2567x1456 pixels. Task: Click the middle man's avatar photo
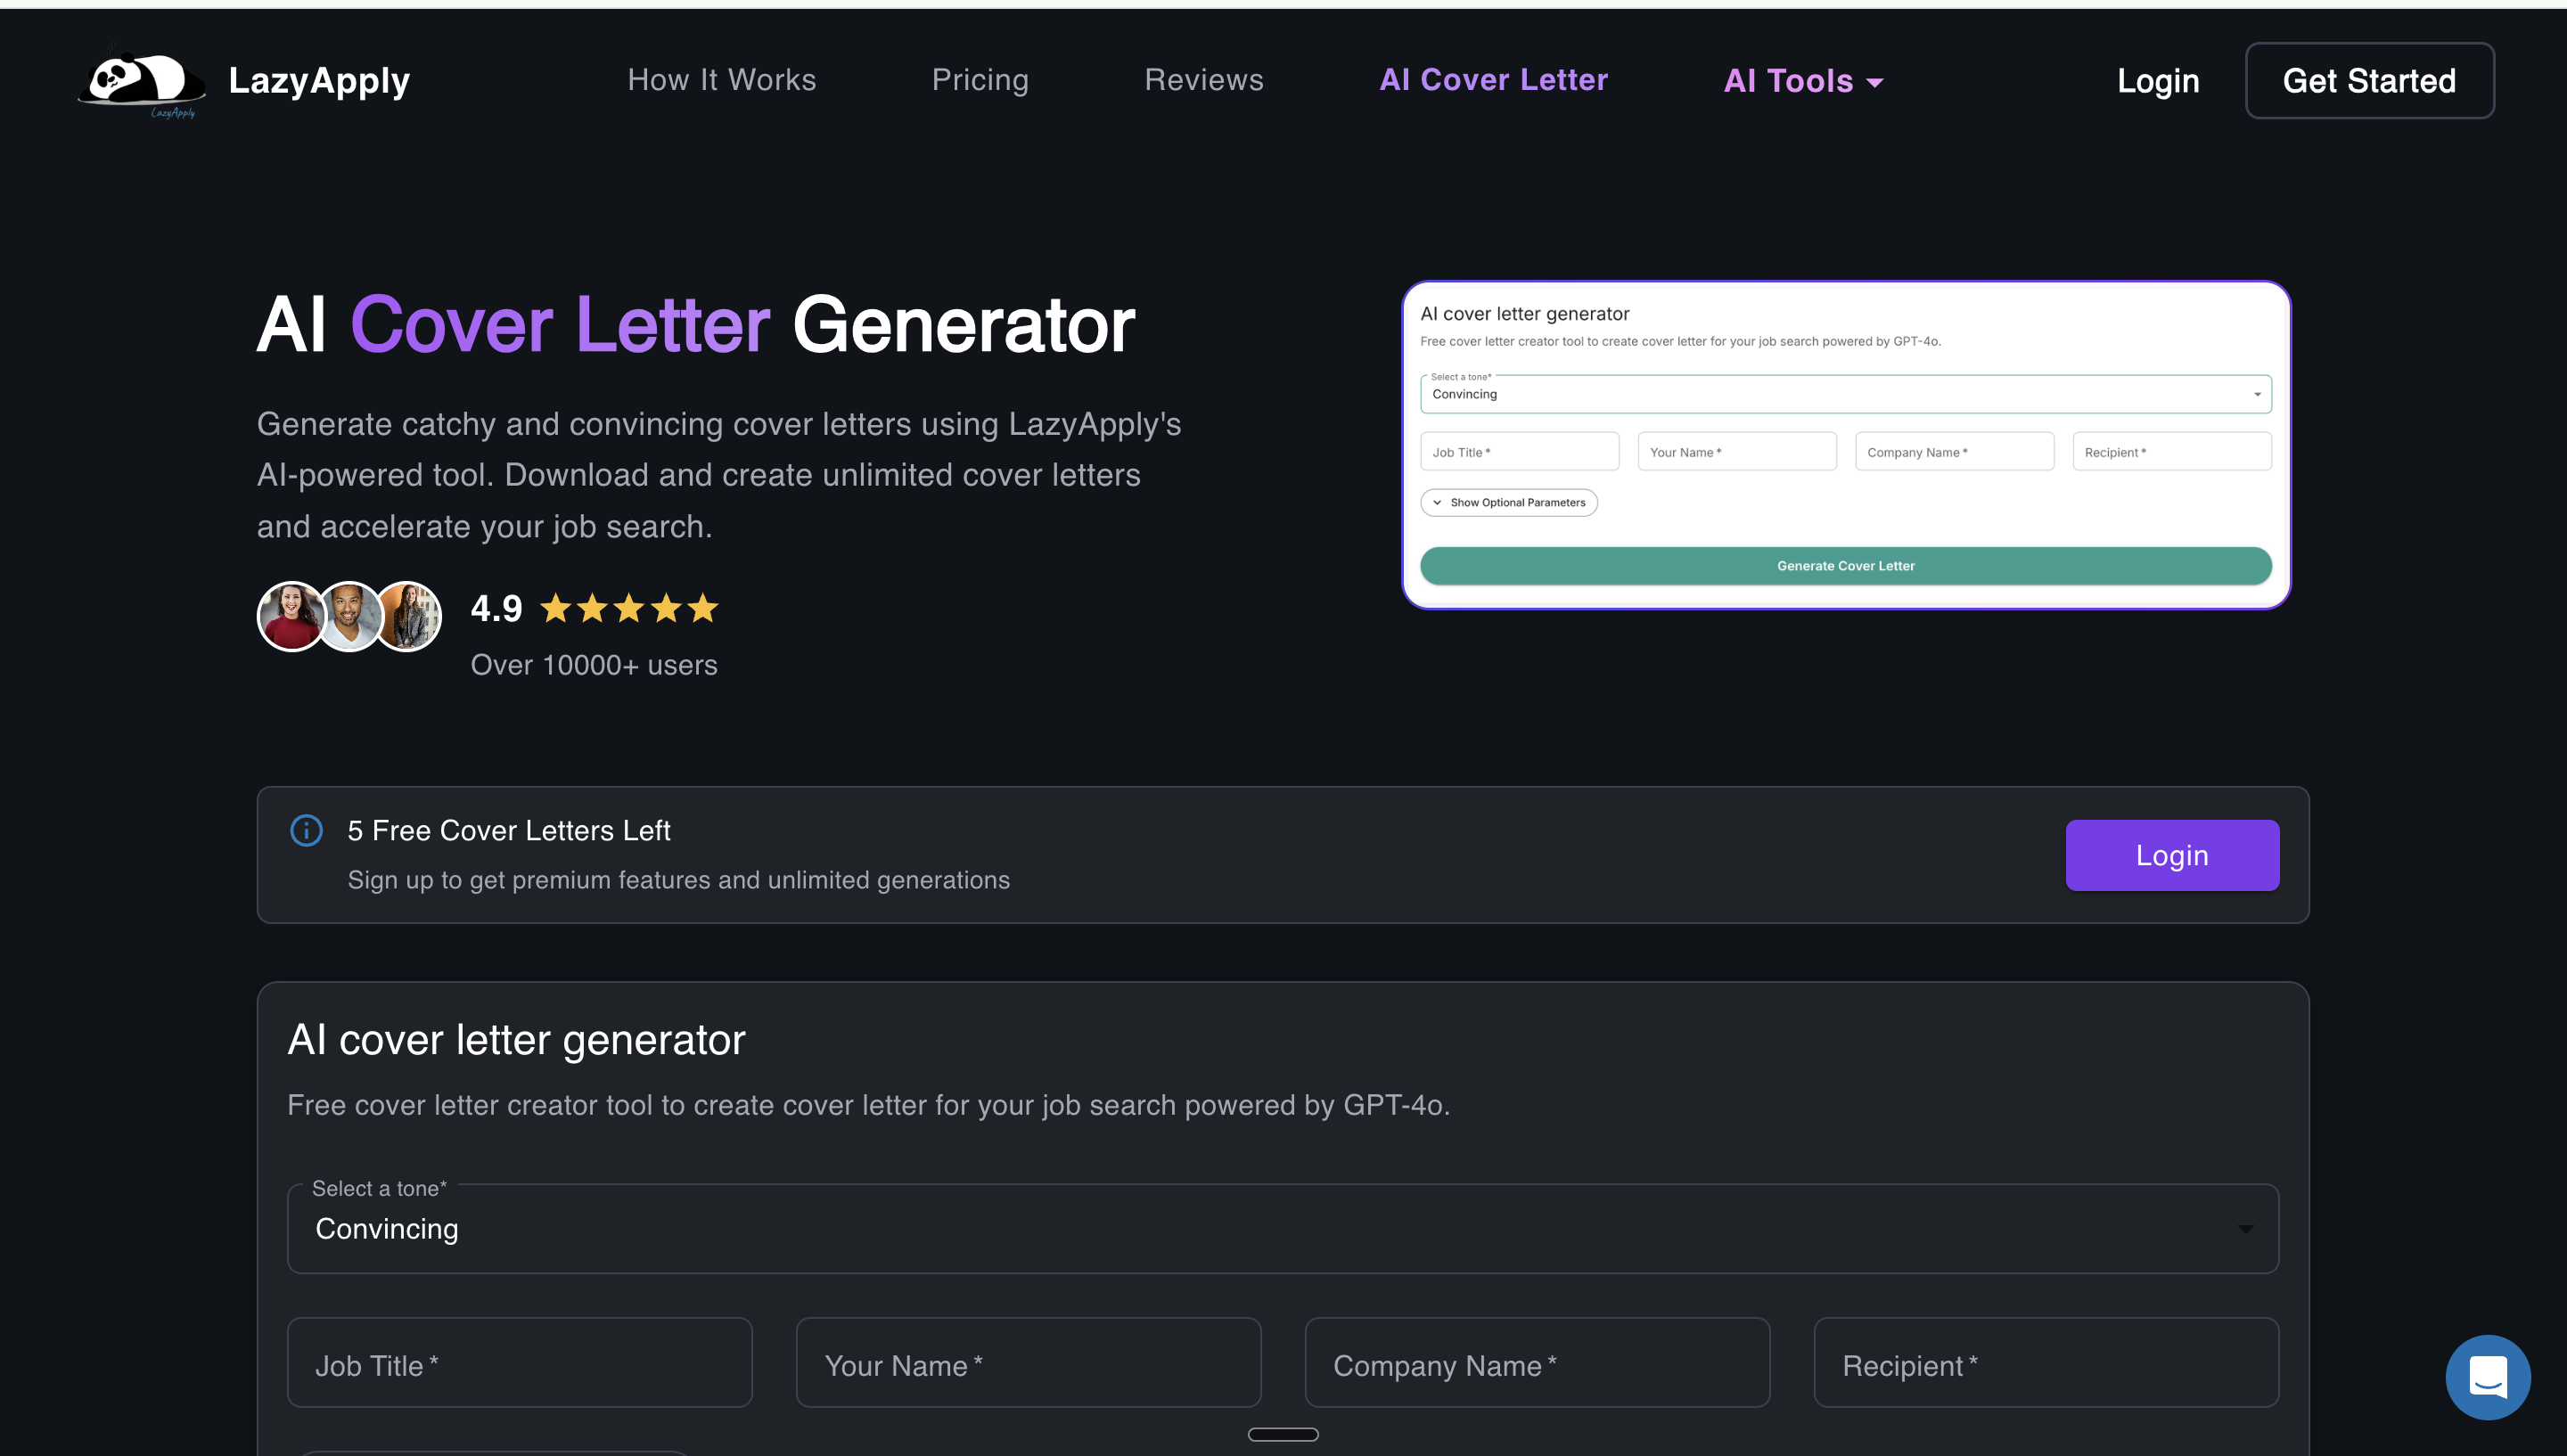[x=349, y=617]
